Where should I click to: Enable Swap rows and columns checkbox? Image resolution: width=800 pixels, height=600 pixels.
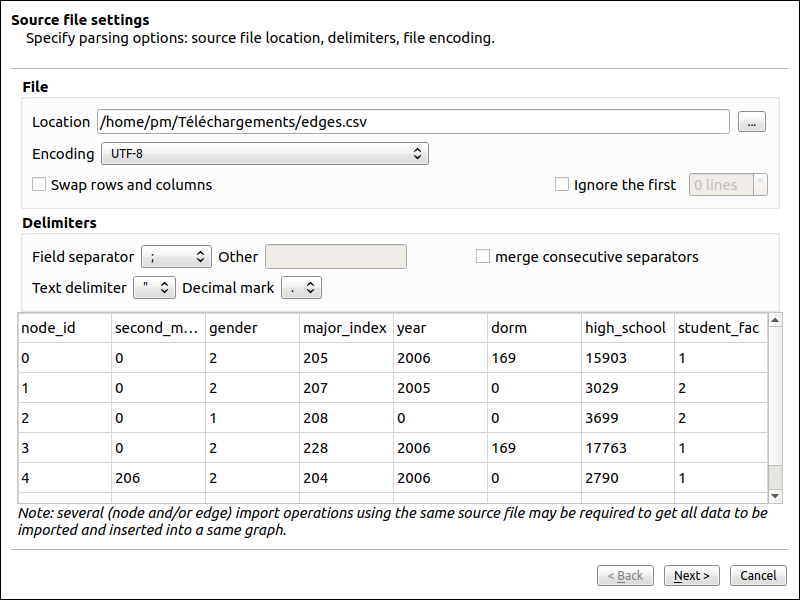(40, 185)
